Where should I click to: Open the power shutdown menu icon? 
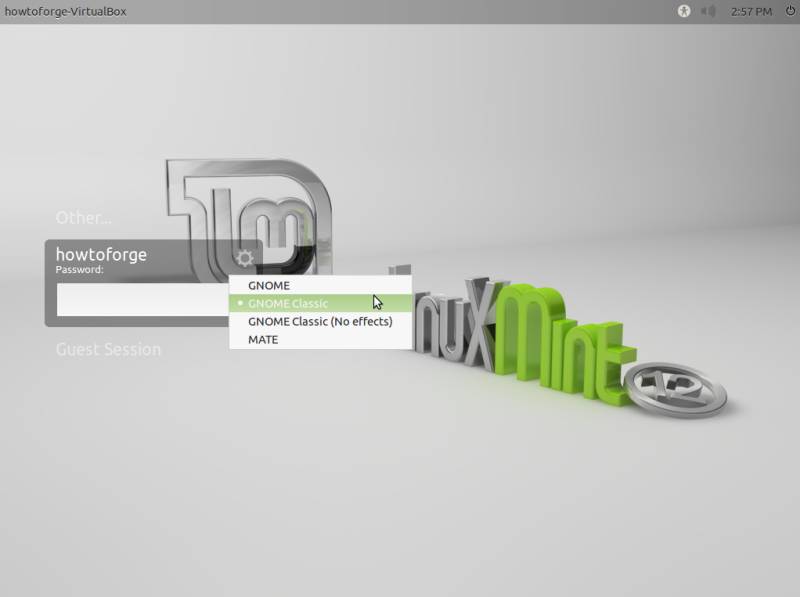(x=790, y=11)
